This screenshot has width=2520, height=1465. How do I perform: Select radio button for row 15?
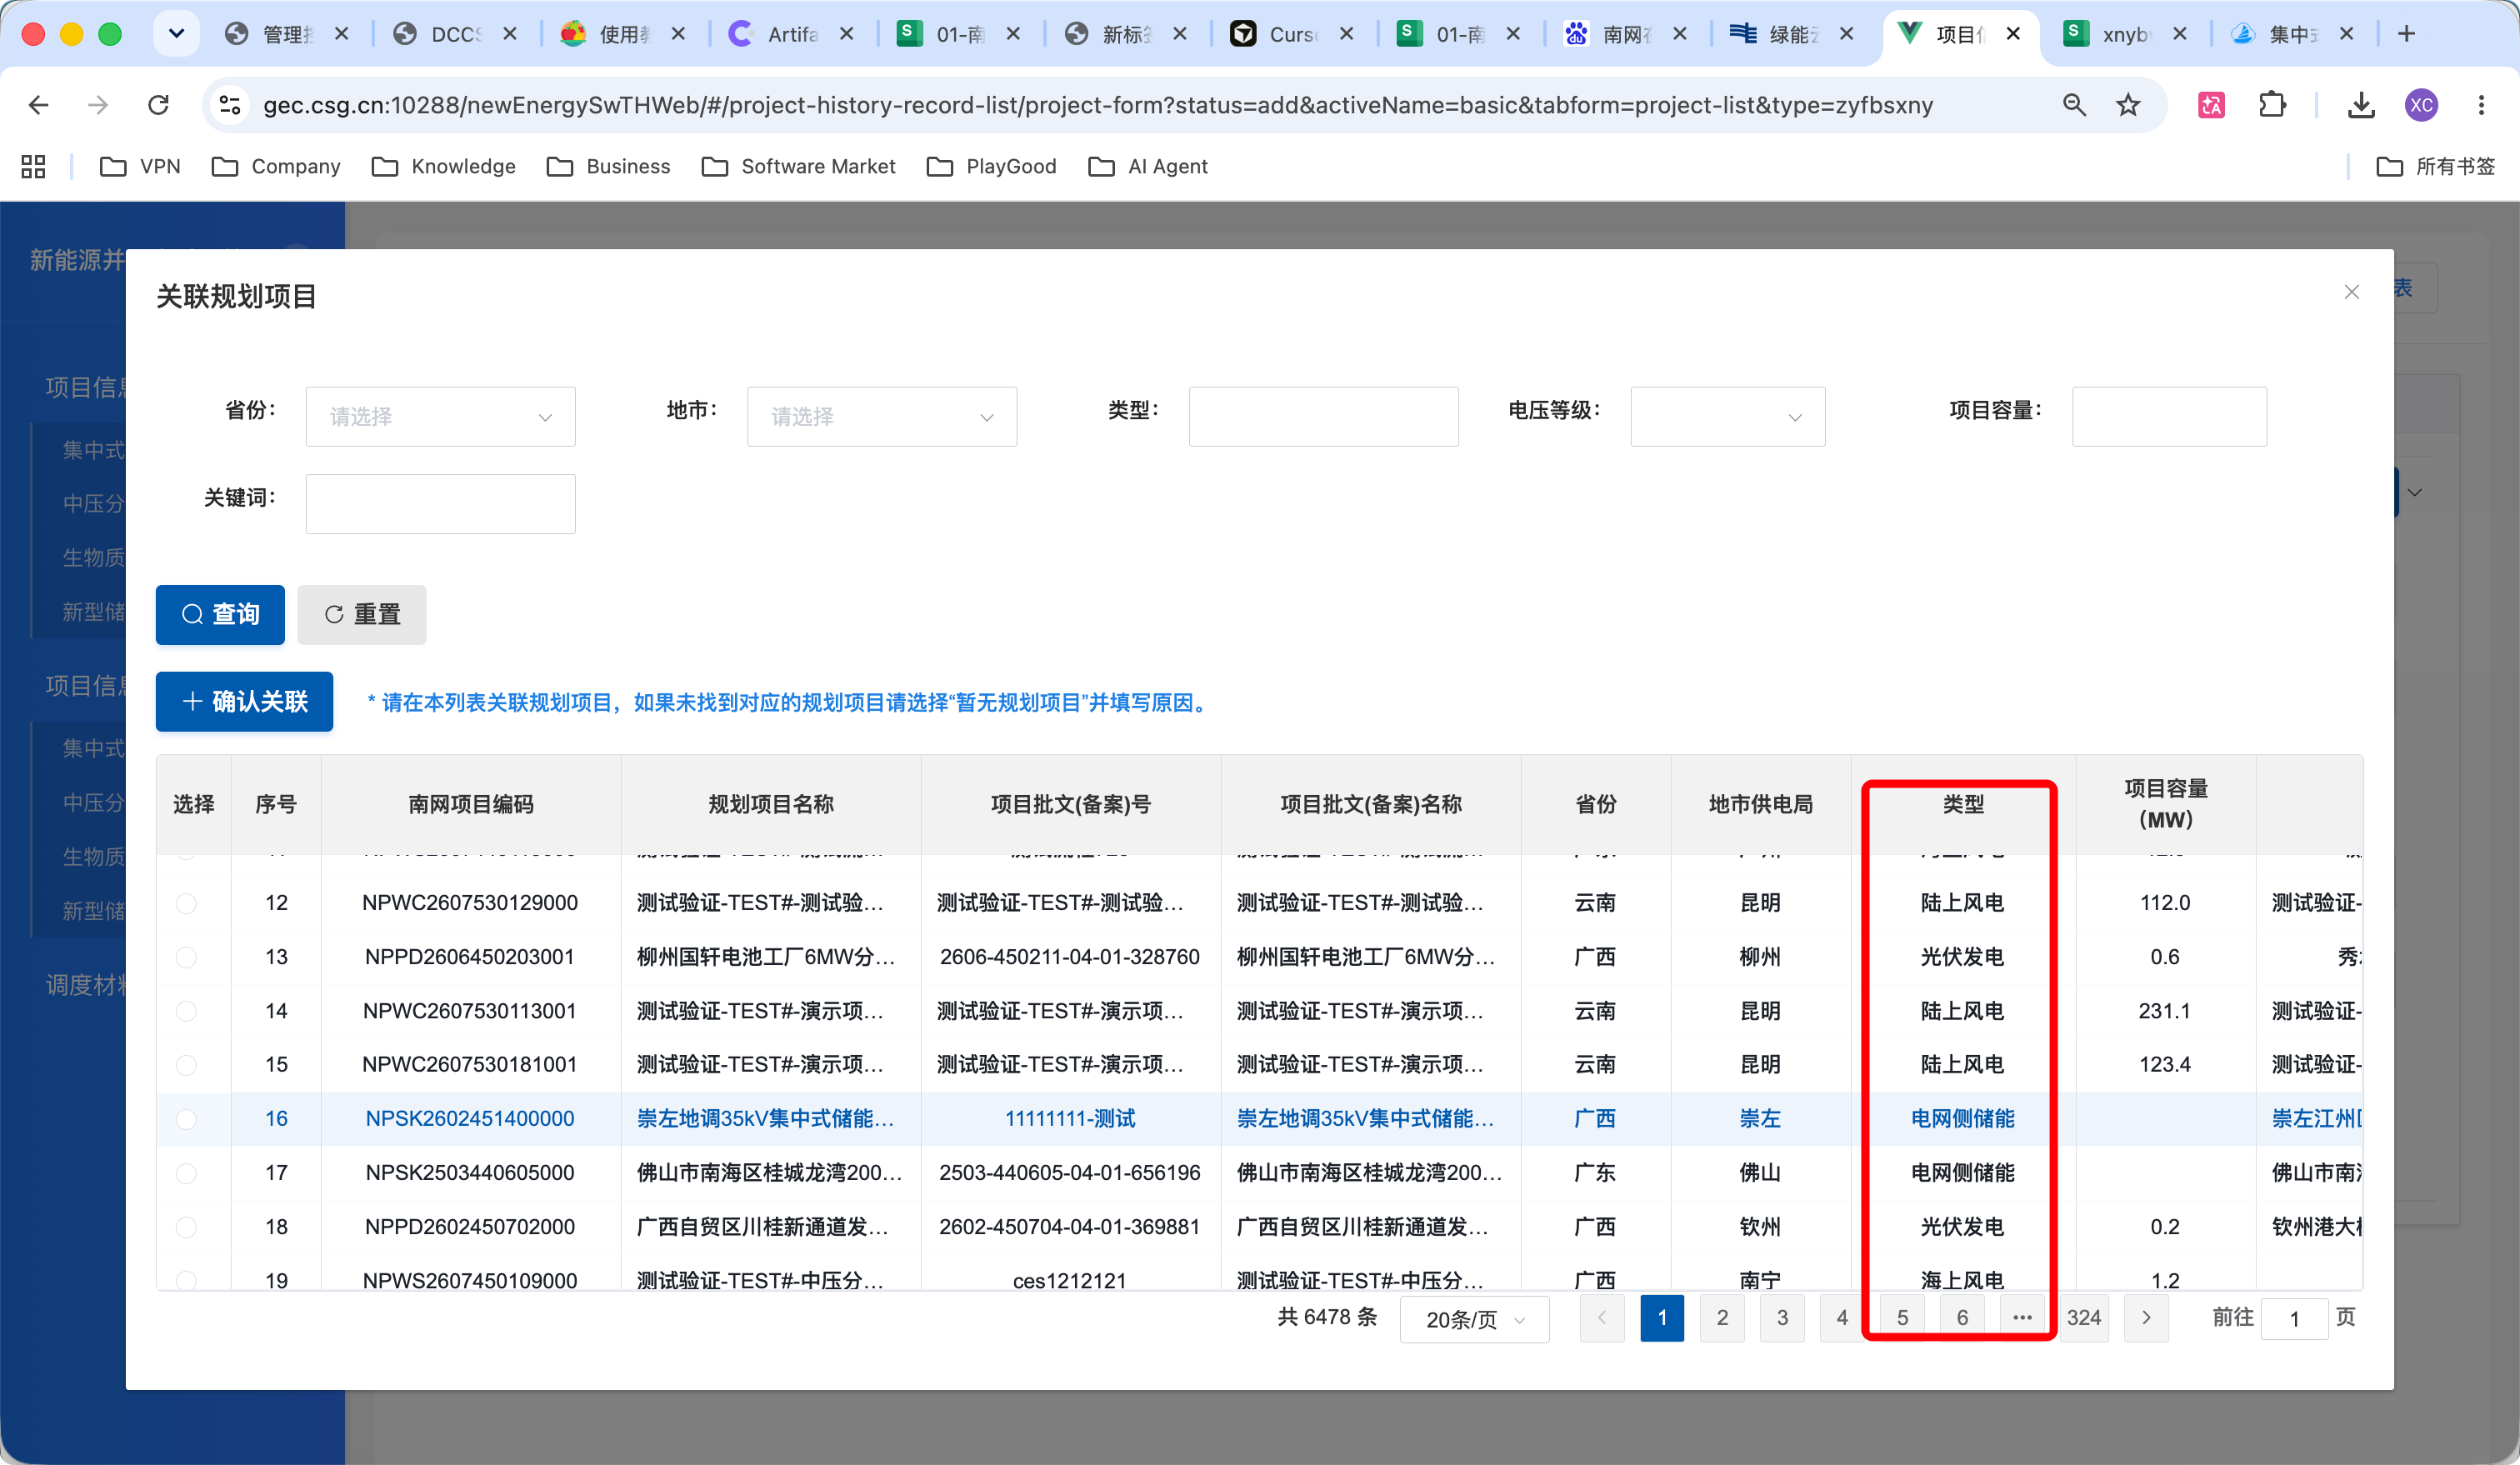[186, 1065]
